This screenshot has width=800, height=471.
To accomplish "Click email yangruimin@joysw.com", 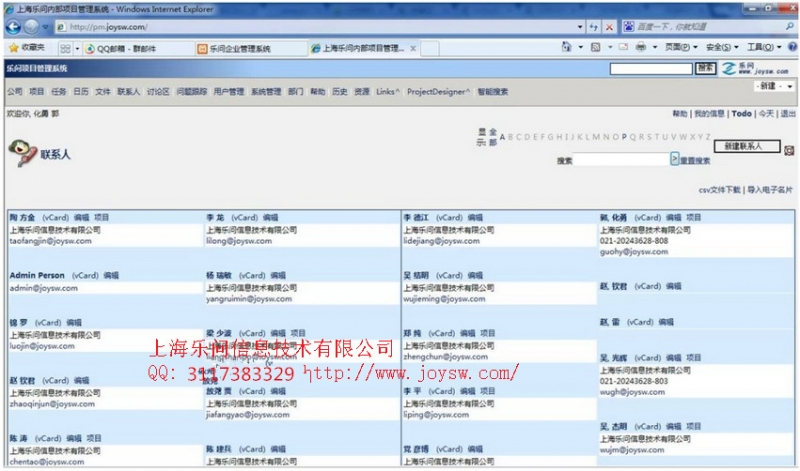I will 249,299.
